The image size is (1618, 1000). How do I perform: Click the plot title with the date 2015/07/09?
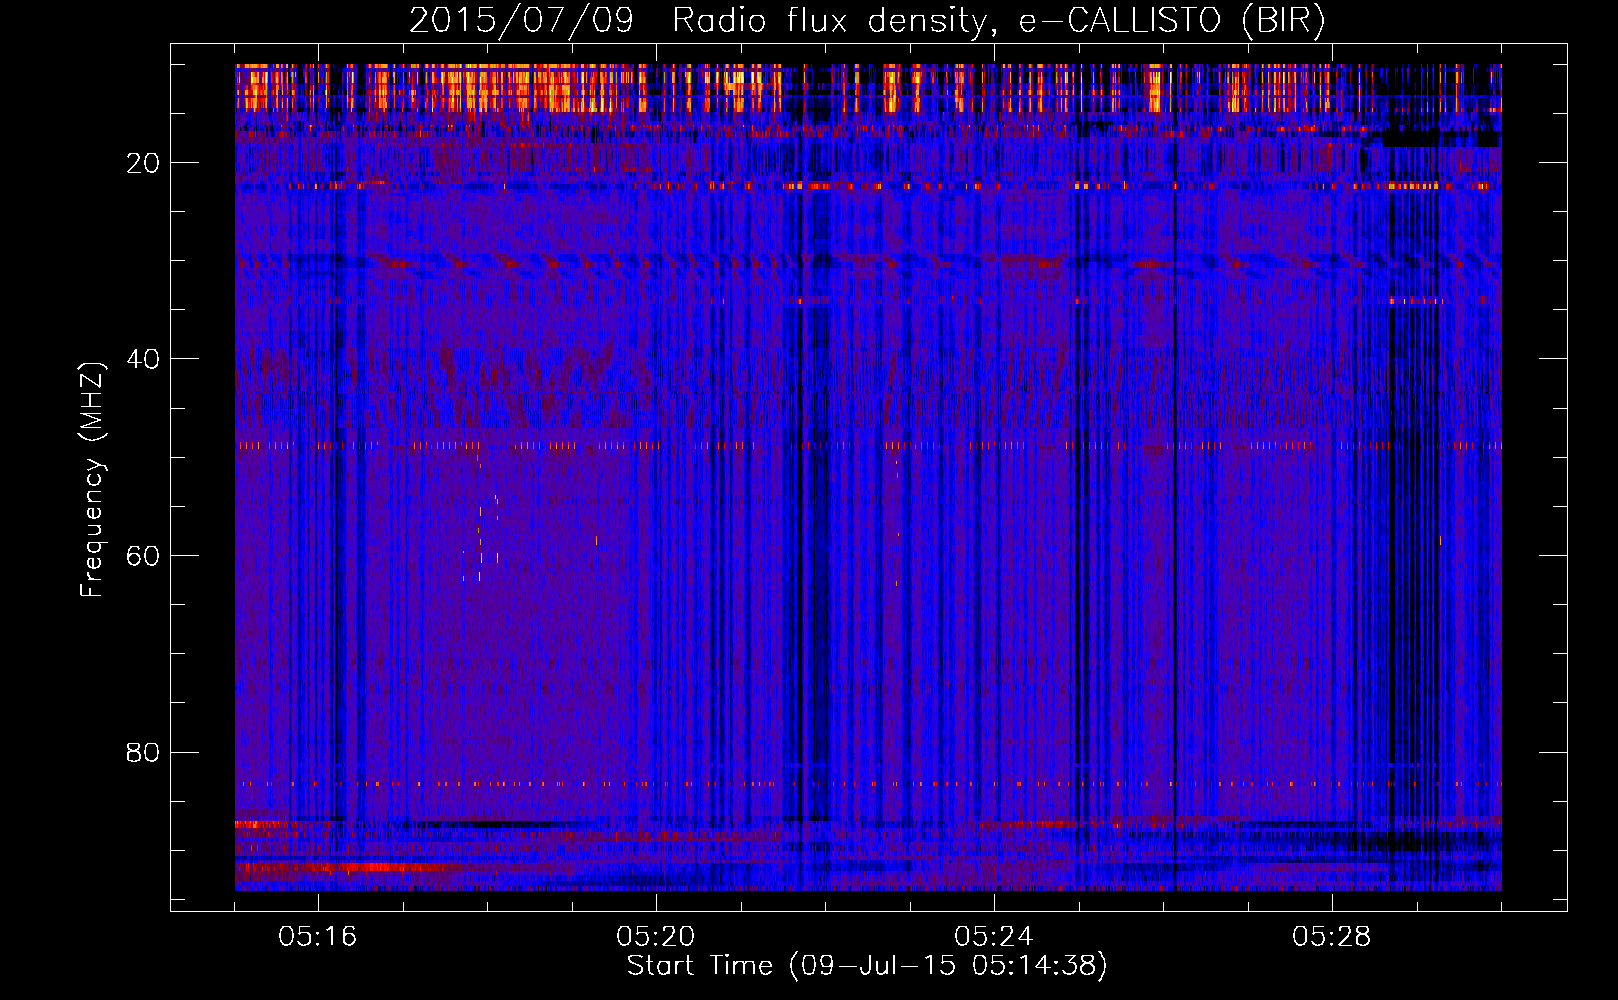pos(867,21)
